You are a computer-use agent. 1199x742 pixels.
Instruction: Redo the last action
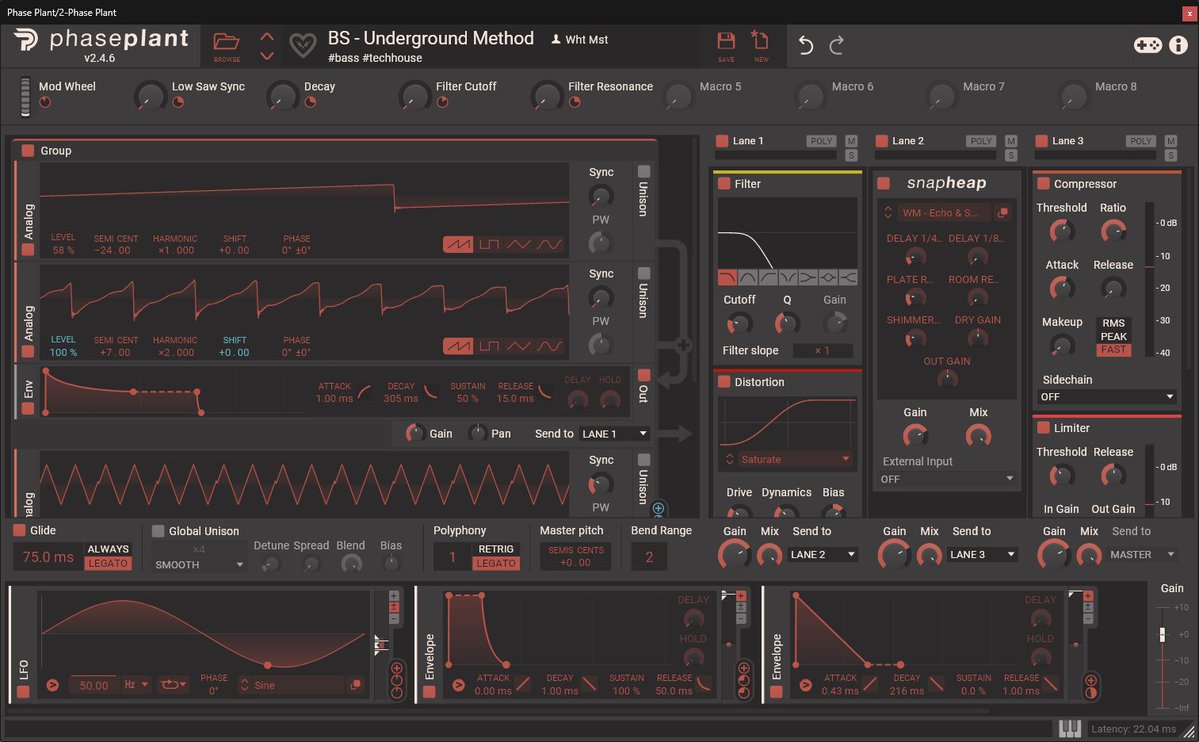tap(837, 45)
